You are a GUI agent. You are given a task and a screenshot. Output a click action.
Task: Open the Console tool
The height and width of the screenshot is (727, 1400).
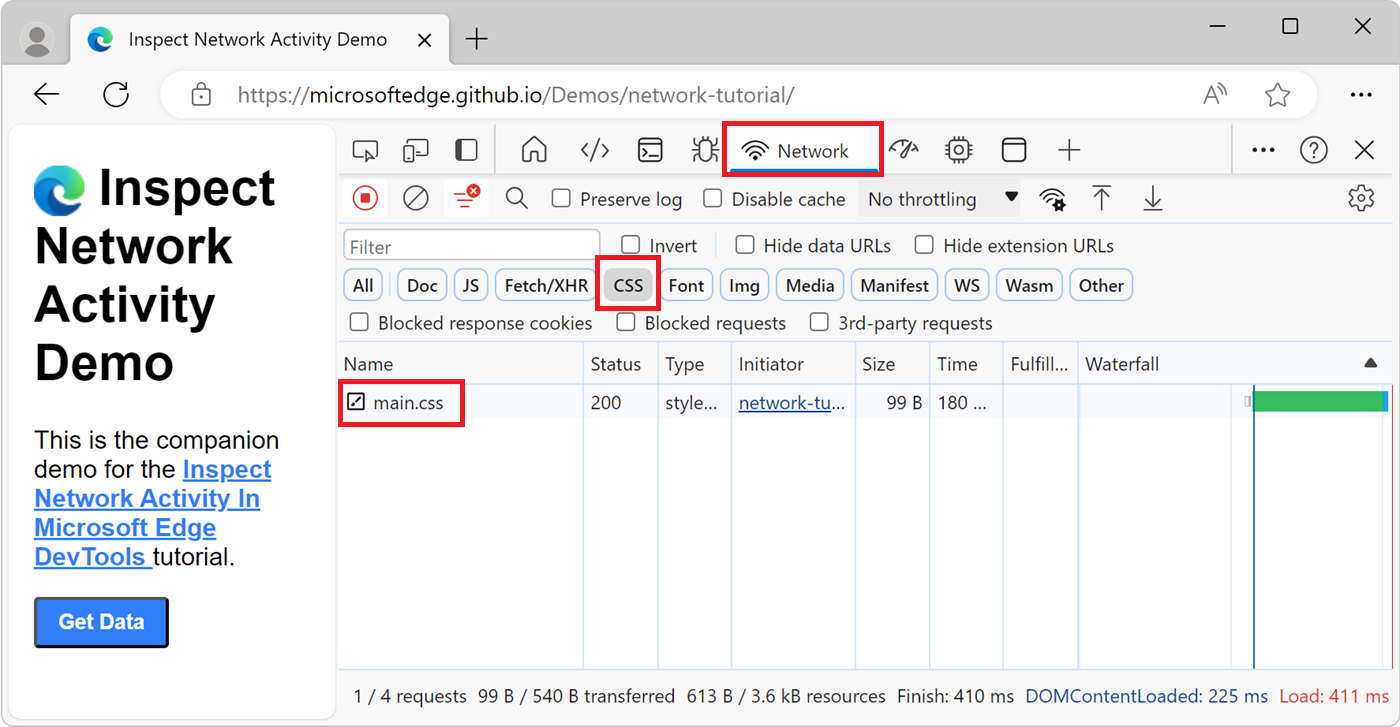650,148
